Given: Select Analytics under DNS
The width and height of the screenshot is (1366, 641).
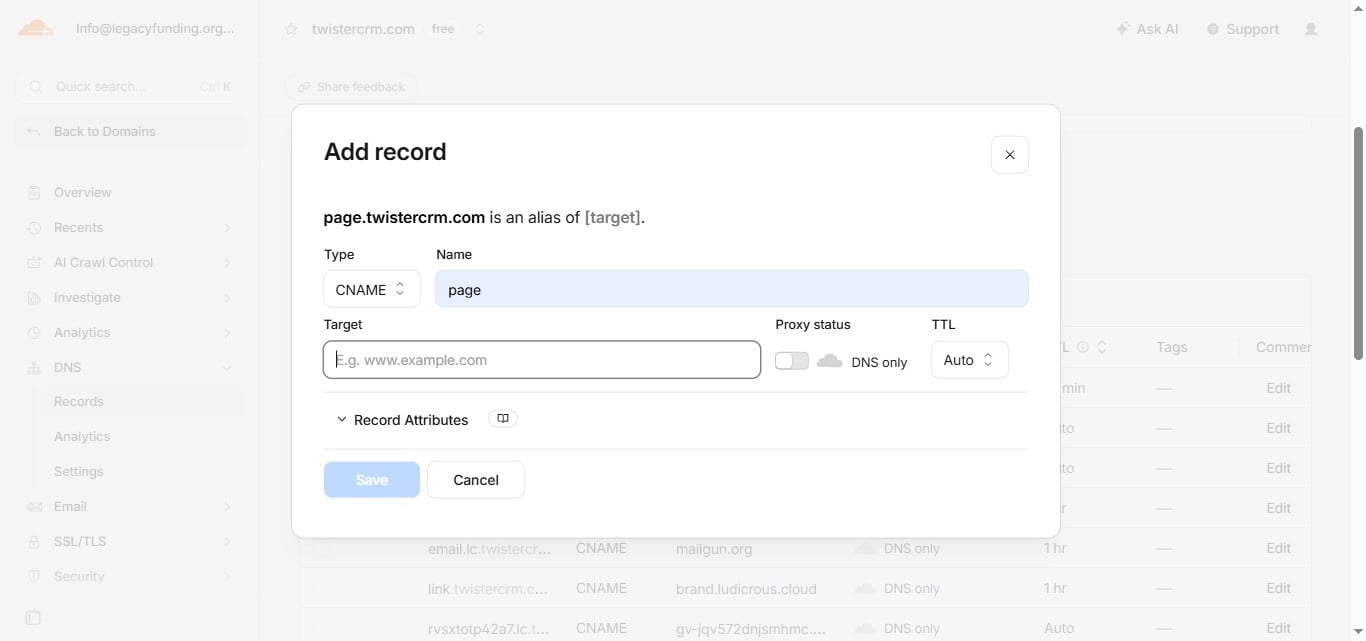Looking at the screenshot, I should coord(82,436).
